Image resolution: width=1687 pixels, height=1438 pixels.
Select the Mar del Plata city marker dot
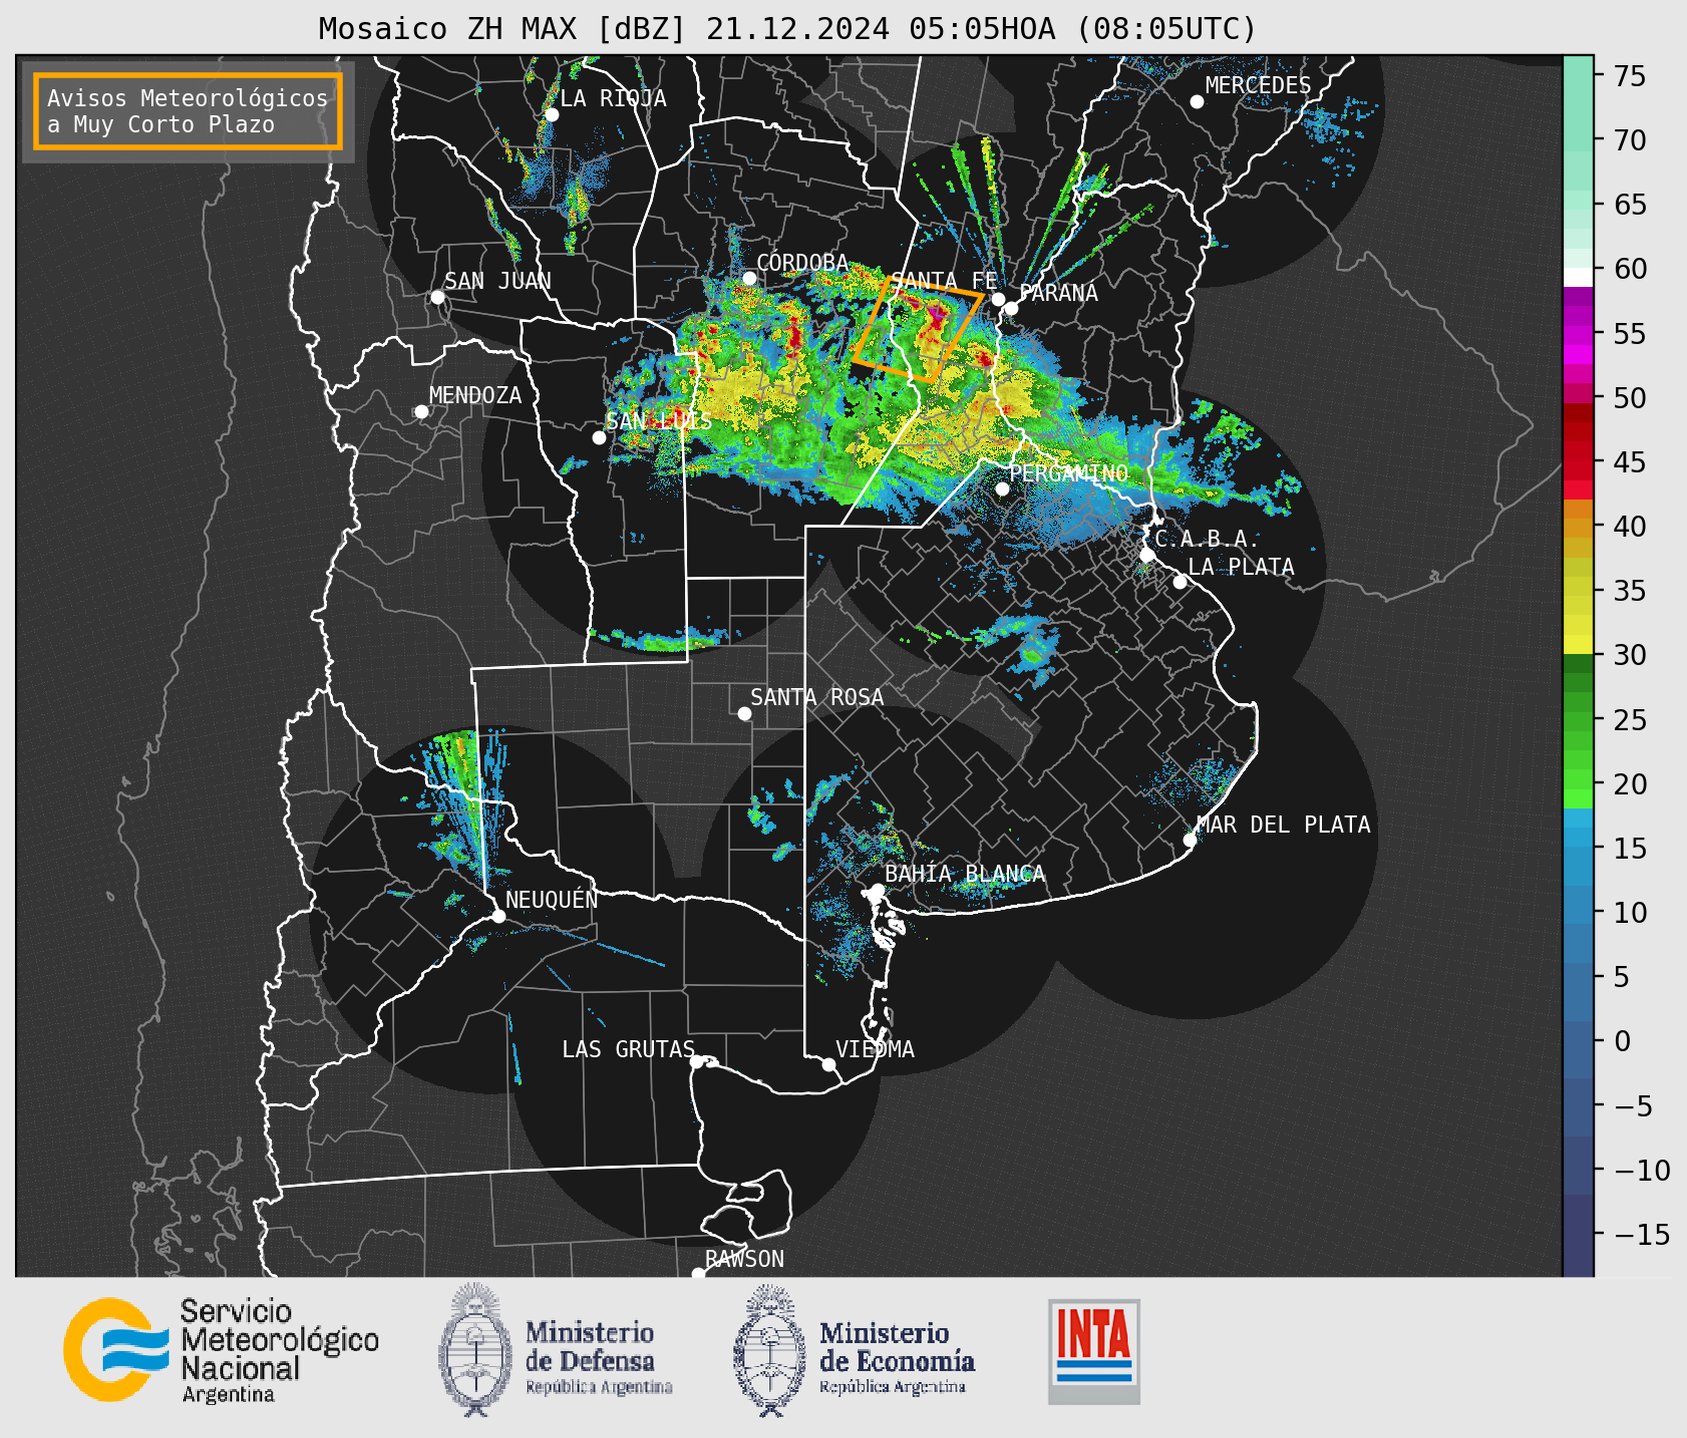click(x=1189, y=840)
